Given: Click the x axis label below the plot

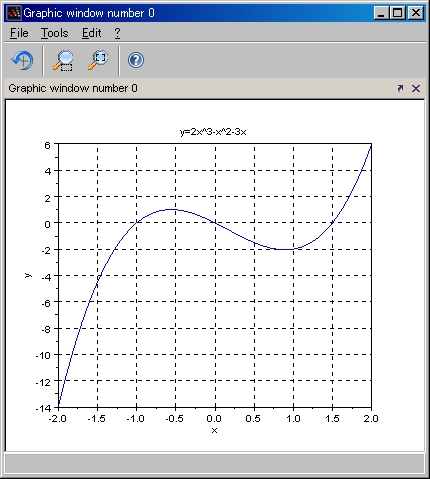Looking at the screenshot, I should [214, 430].
